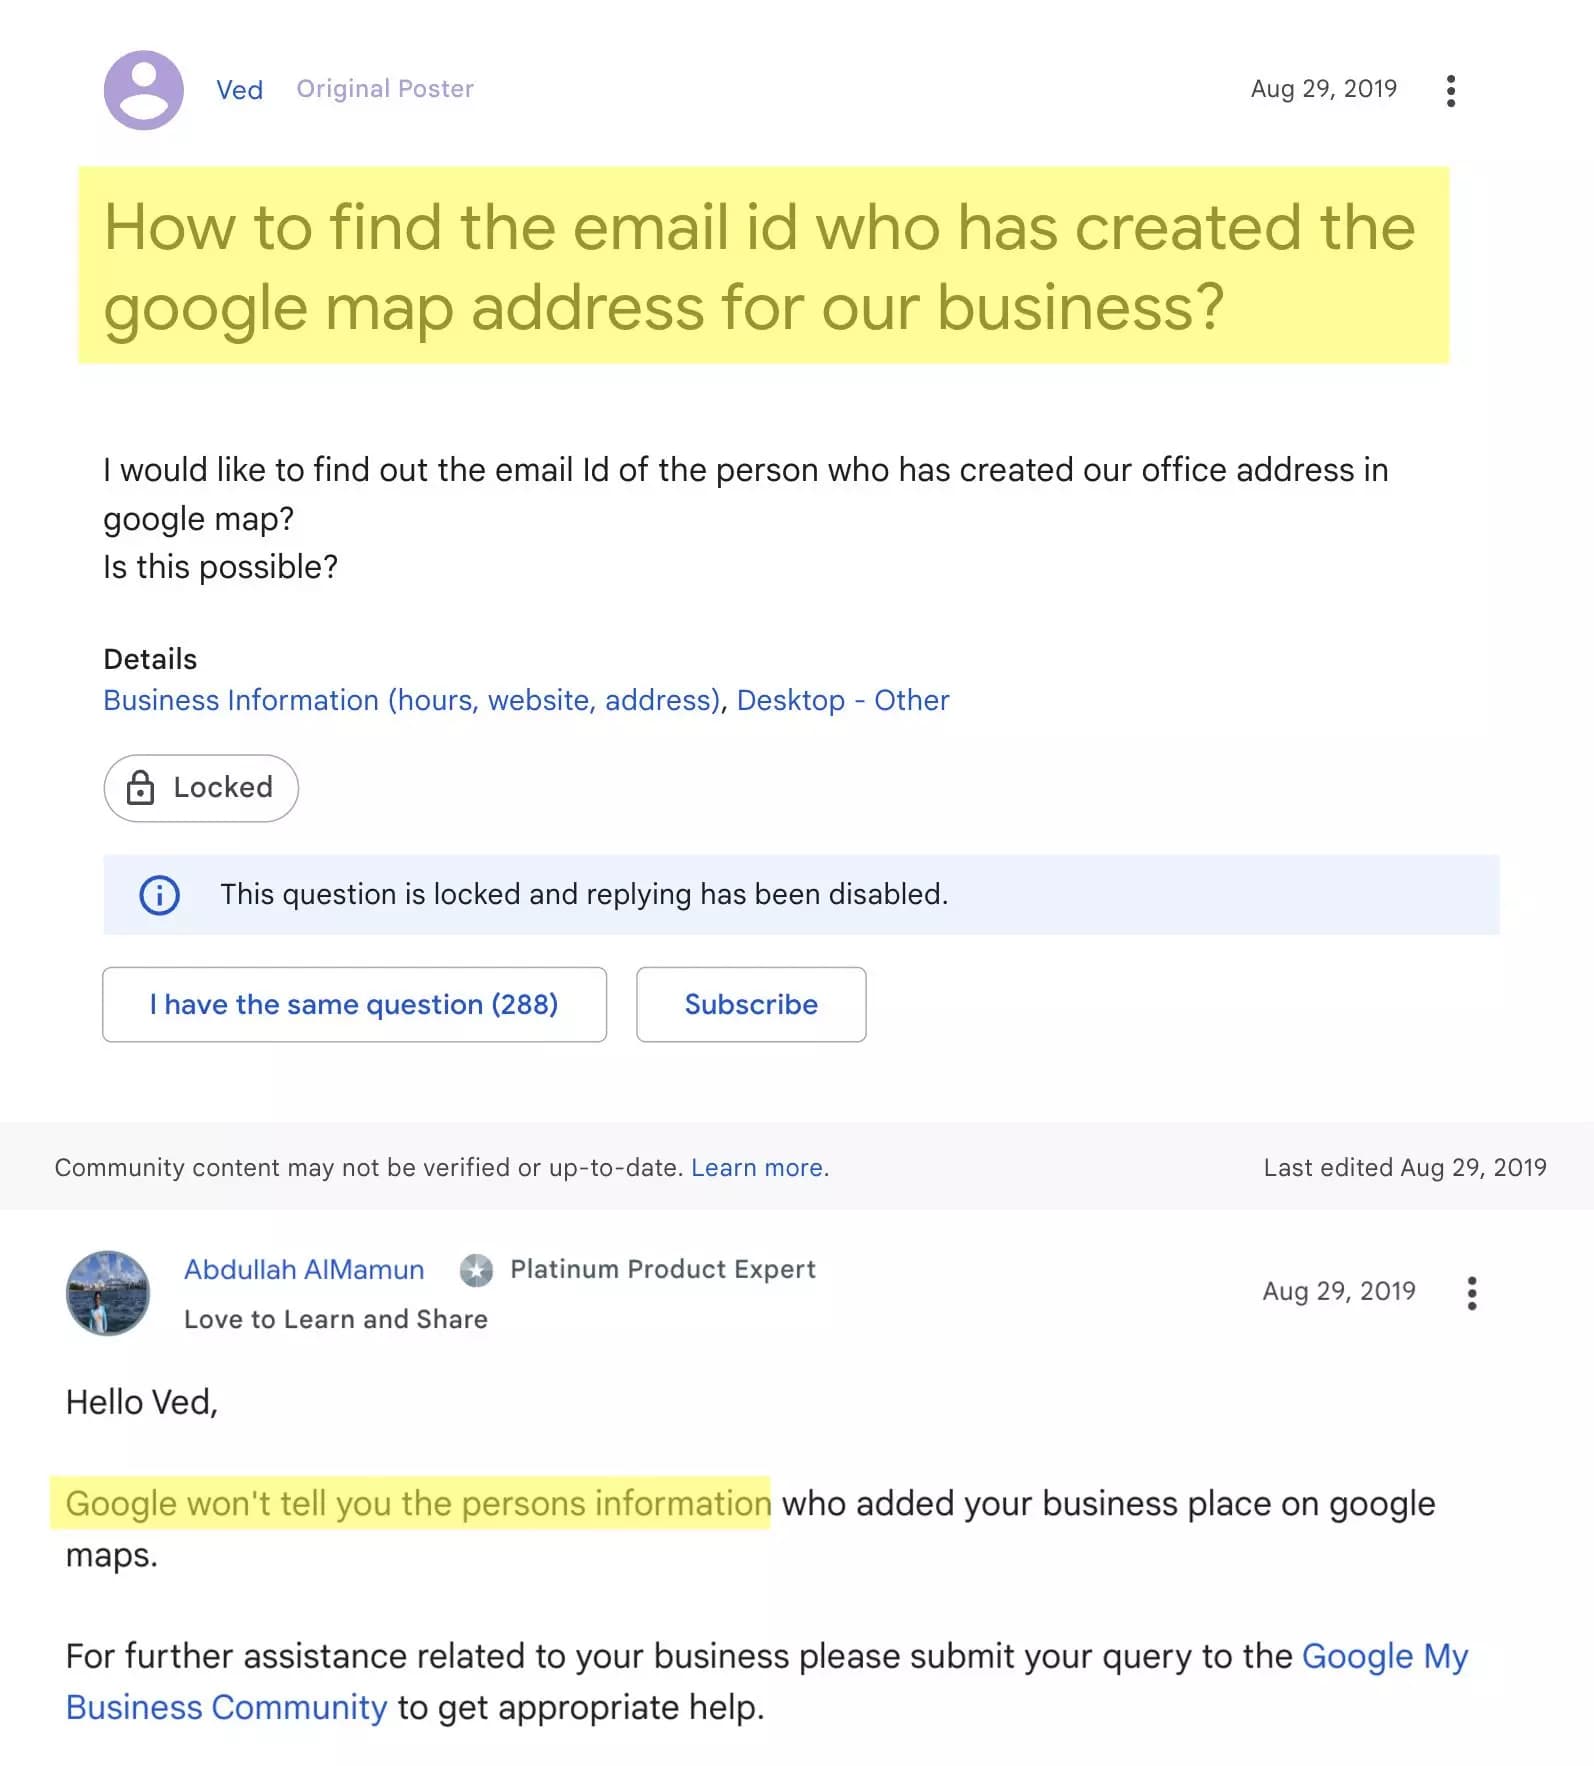The height and width of the screenshot is (1766, 1594).
Task: Open the question's three-dot options menu
Action: pos(1451,90)
